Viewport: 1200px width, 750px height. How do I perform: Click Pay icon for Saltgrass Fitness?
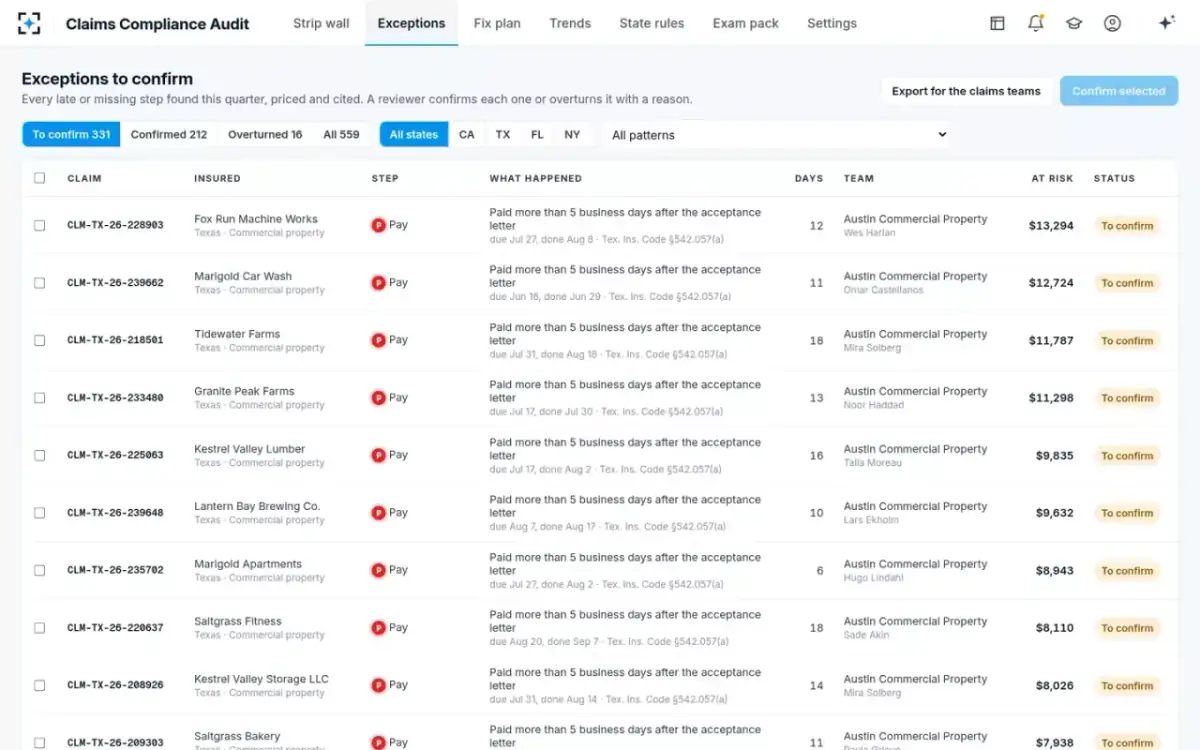[378, 628]
